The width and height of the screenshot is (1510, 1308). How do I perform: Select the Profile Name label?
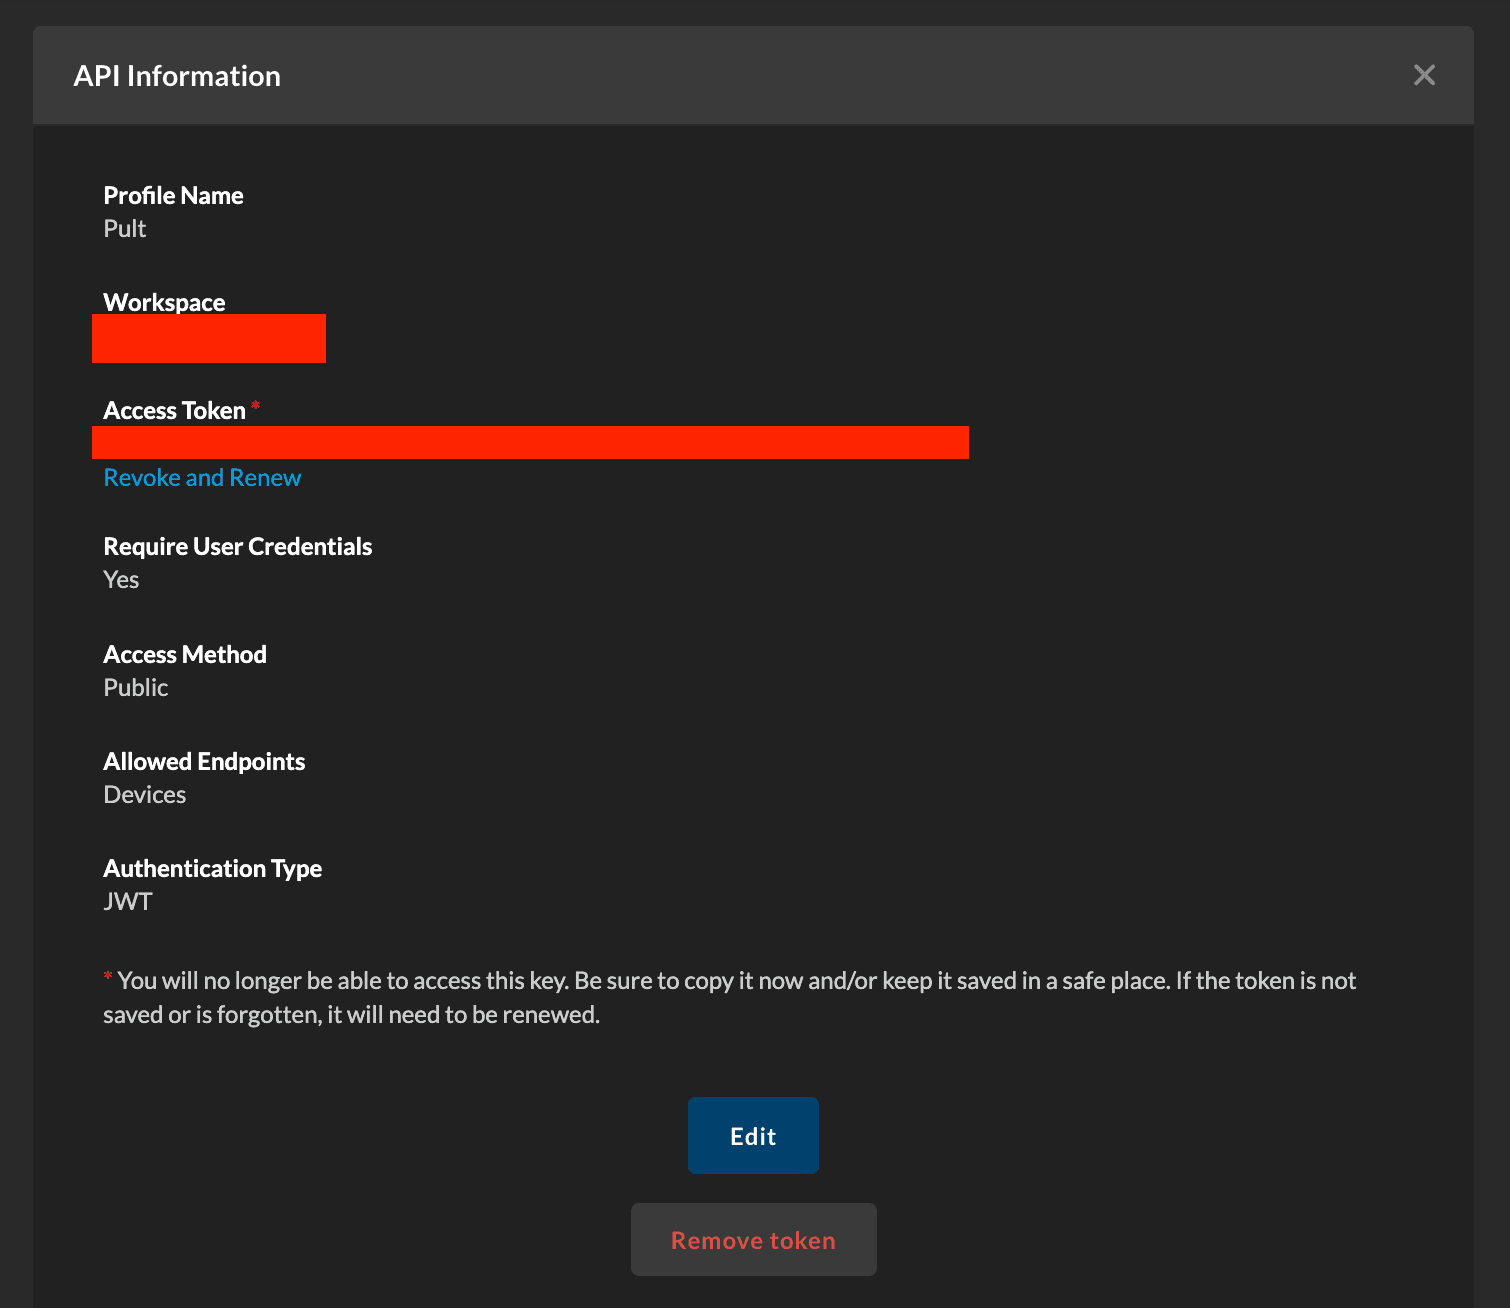[x=173, y=195]
